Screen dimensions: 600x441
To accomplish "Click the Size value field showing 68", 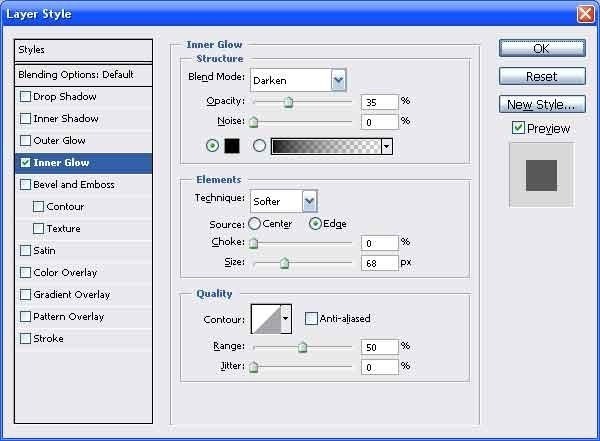I will [380, 263].
